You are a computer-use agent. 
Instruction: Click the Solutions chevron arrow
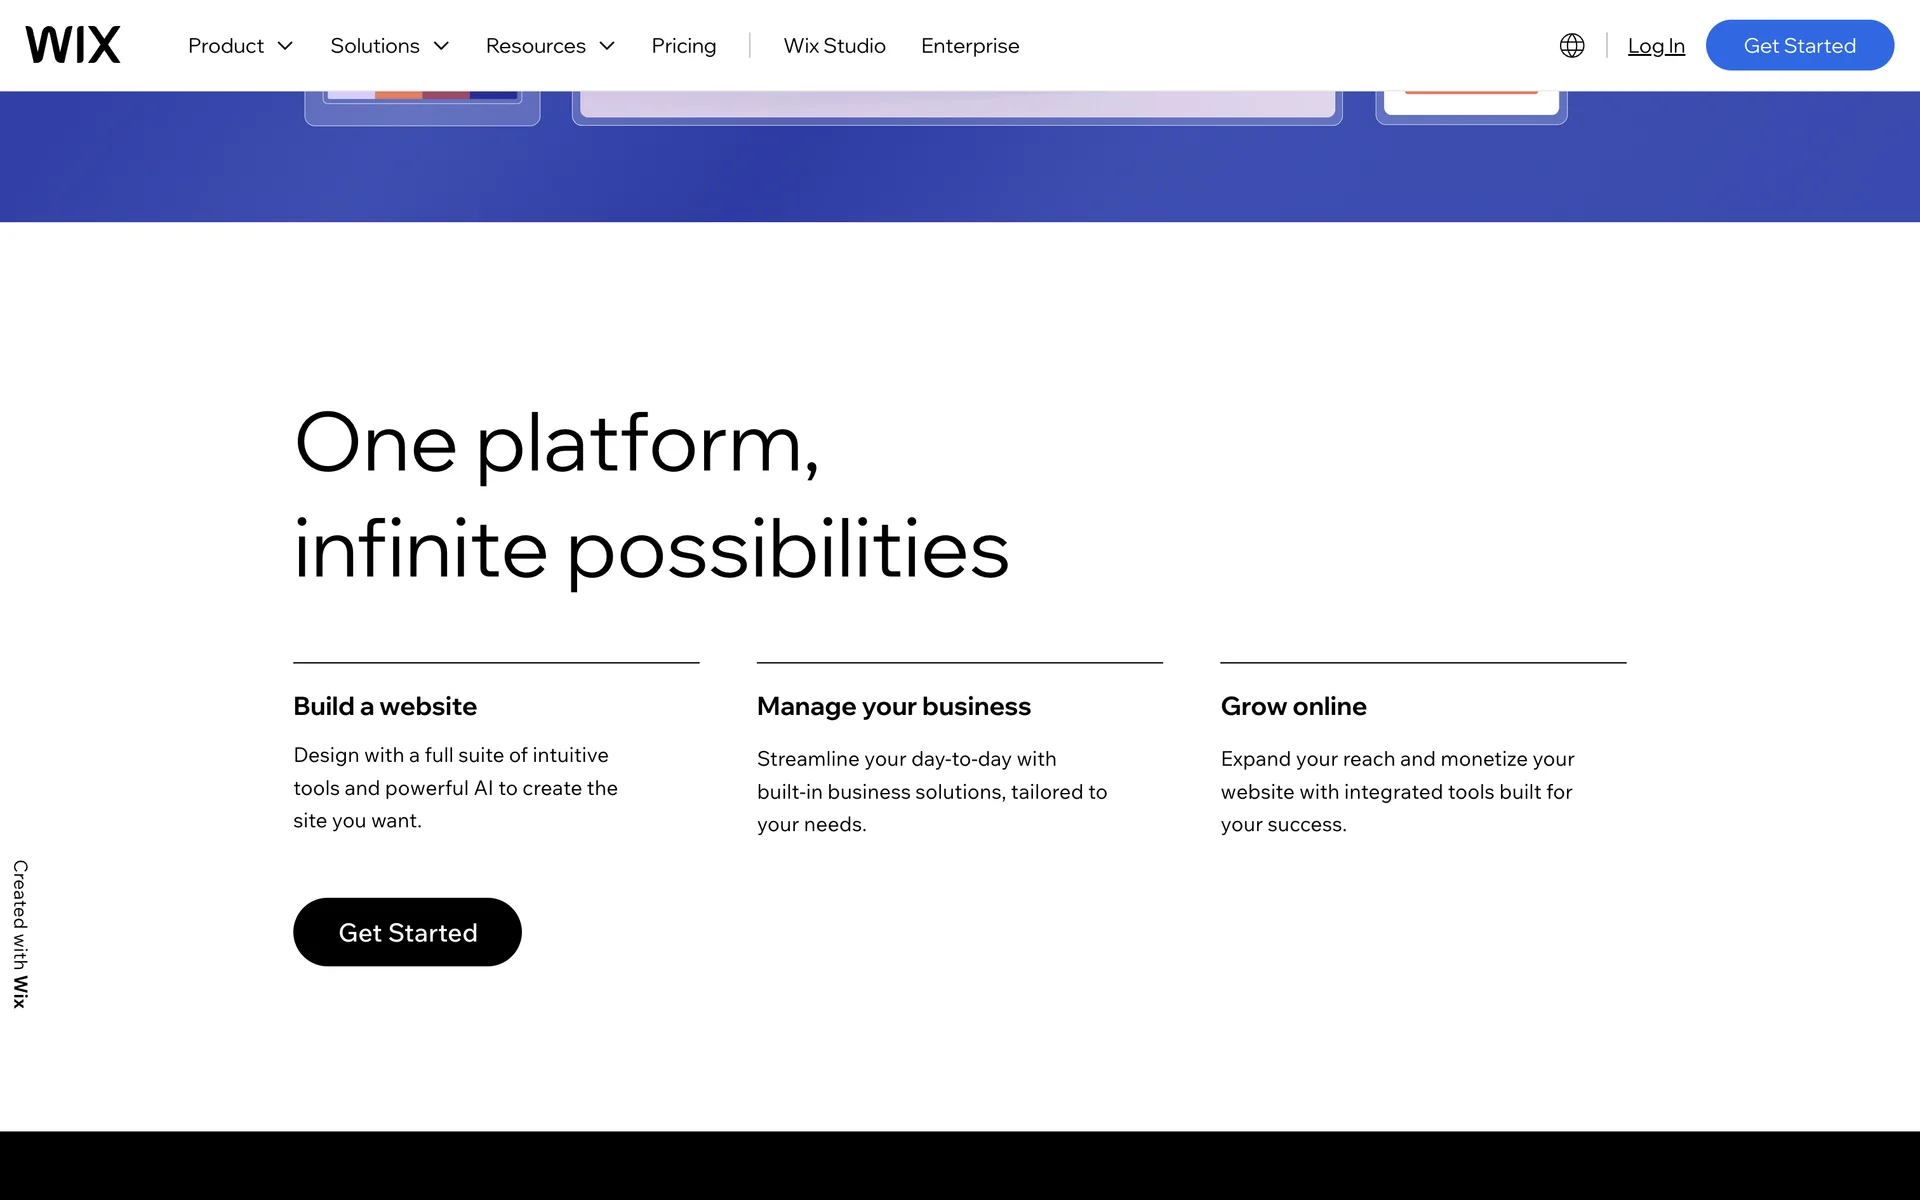[x=442, y=46]
